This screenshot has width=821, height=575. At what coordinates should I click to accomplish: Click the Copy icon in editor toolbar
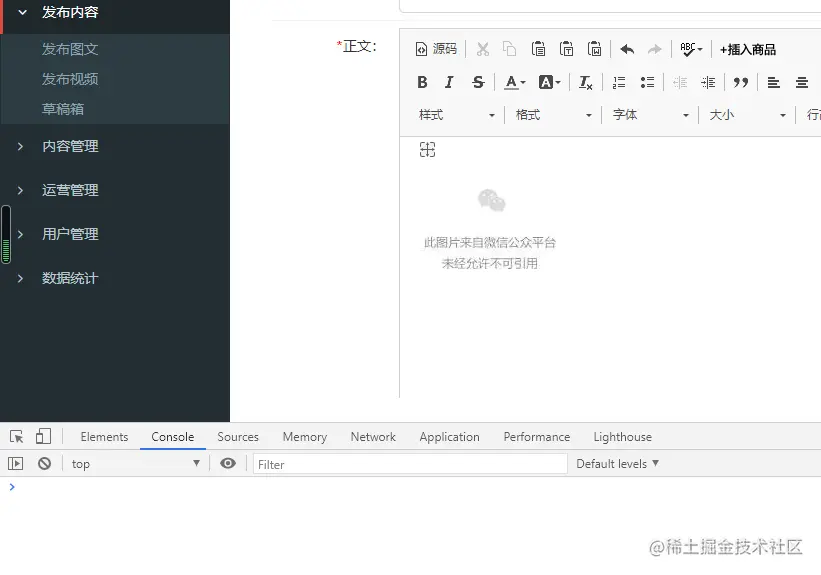pyautogui.click(x=509, y=49)
